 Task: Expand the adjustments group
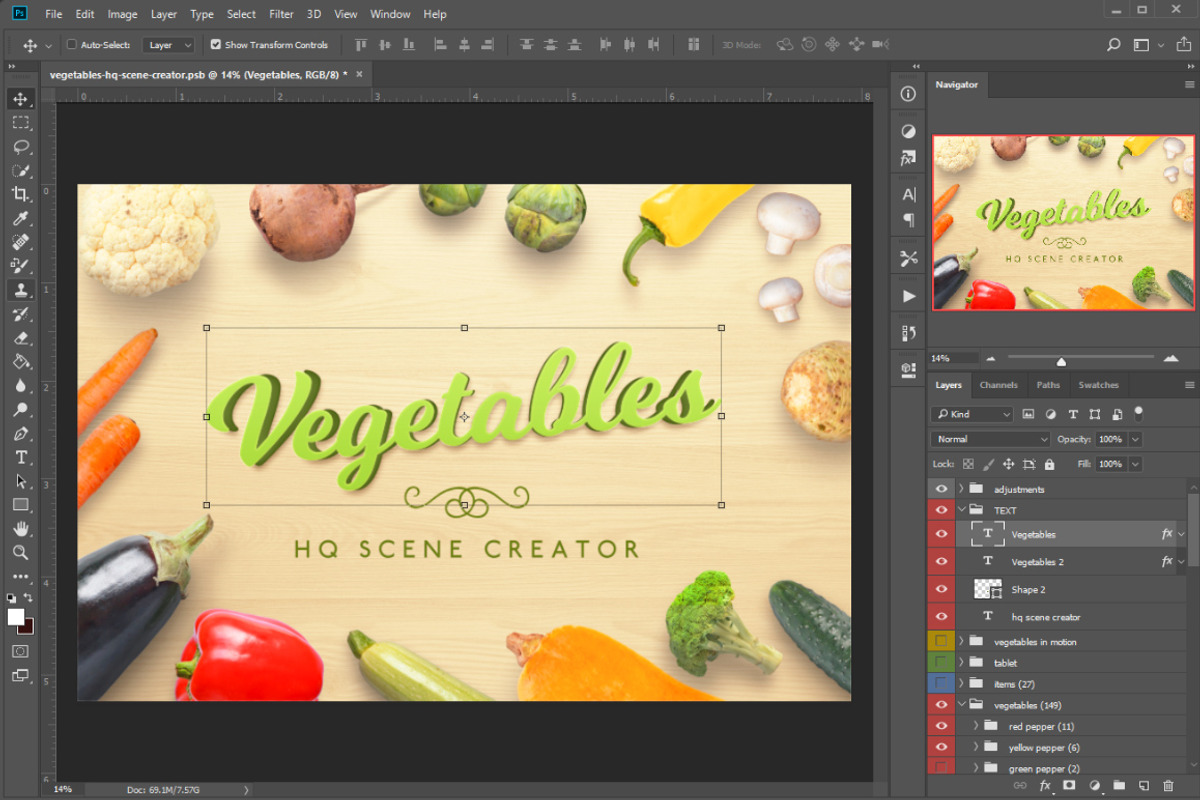click(x=962, y=489)
